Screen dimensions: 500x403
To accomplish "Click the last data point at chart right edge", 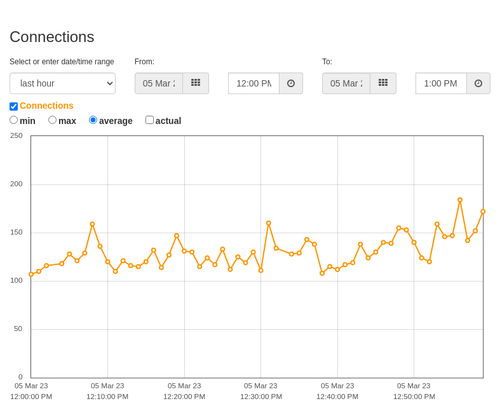I will pyautogui.click(x=483, y=211).
